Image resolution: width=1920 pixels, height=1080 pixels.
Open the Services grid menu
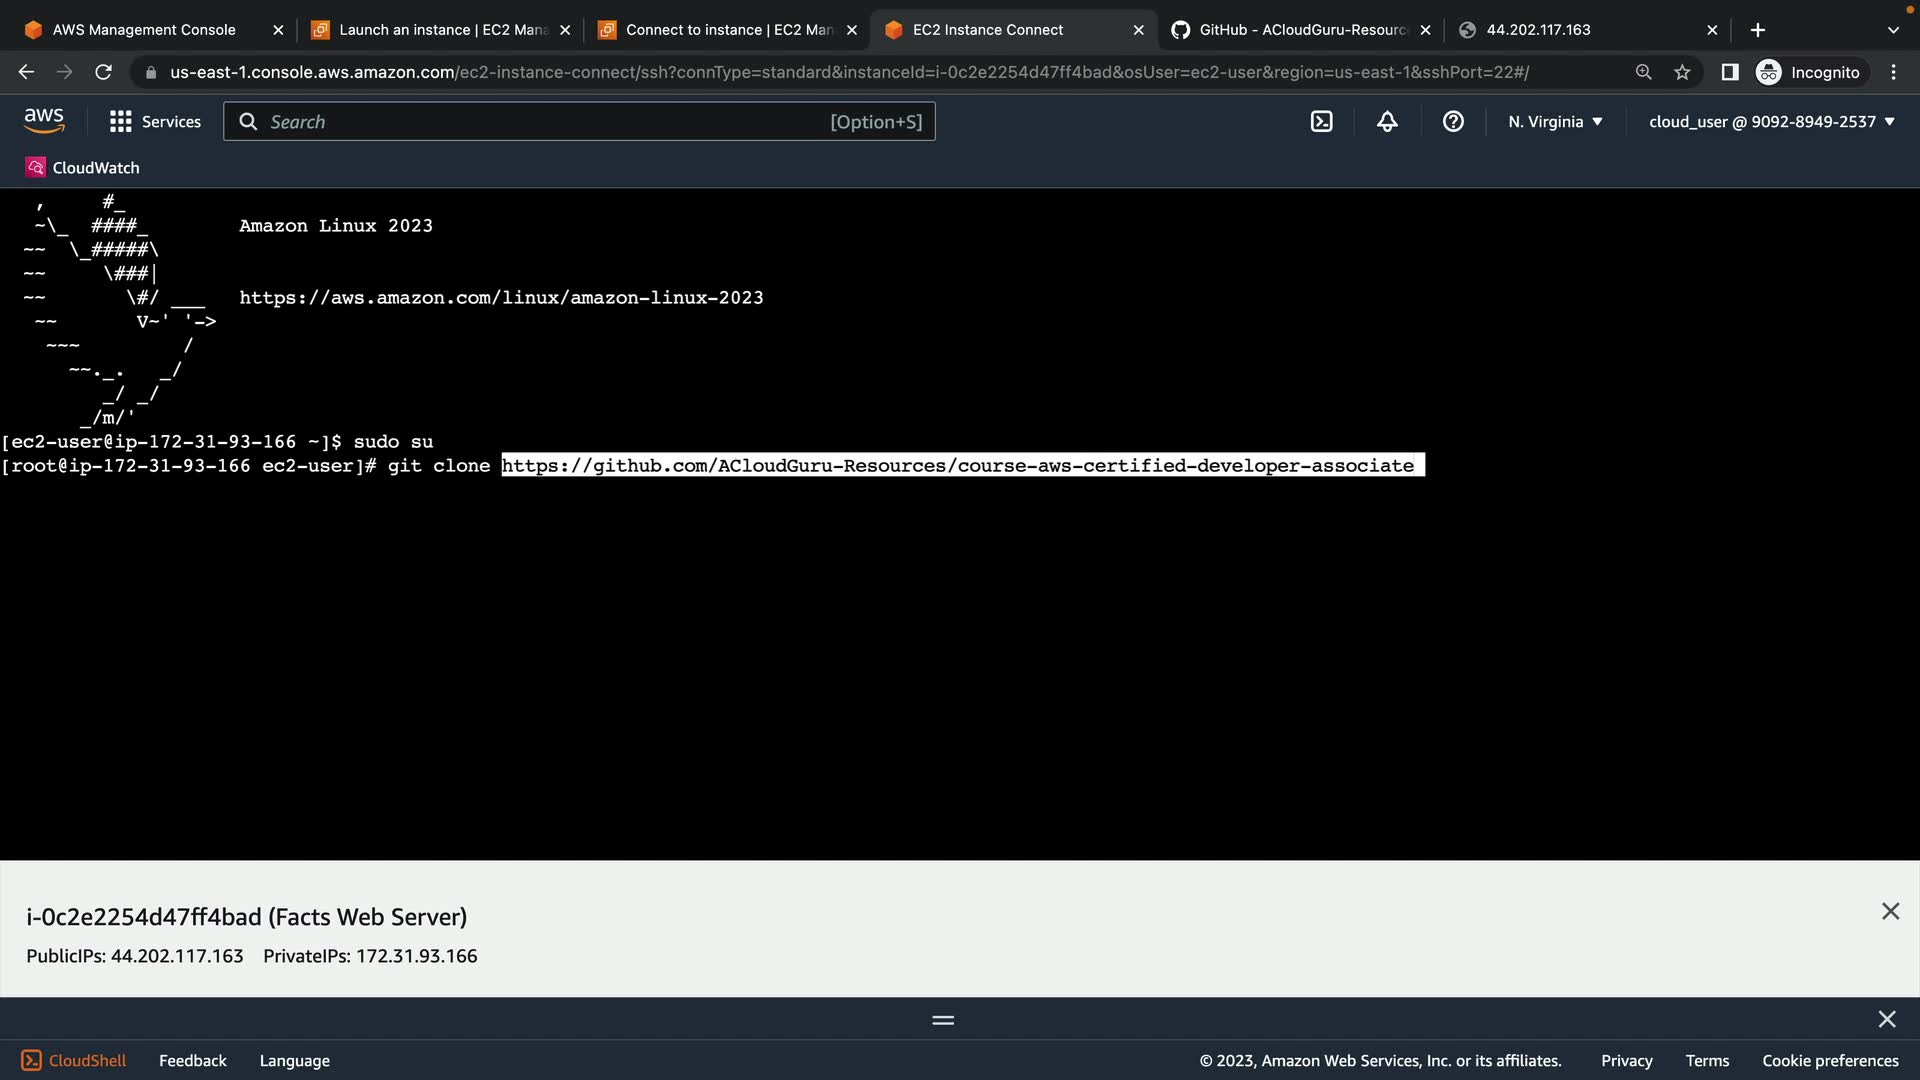click(x=155, y=122)
